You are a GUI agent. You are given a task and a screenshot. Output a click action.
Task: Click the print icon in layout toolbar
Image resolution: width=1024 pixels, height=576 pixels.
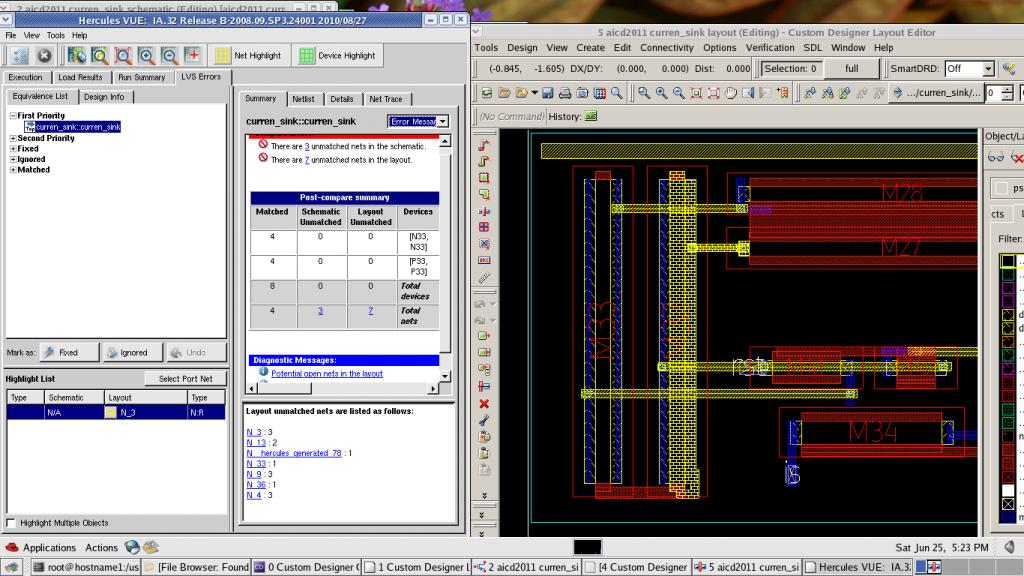565,93
